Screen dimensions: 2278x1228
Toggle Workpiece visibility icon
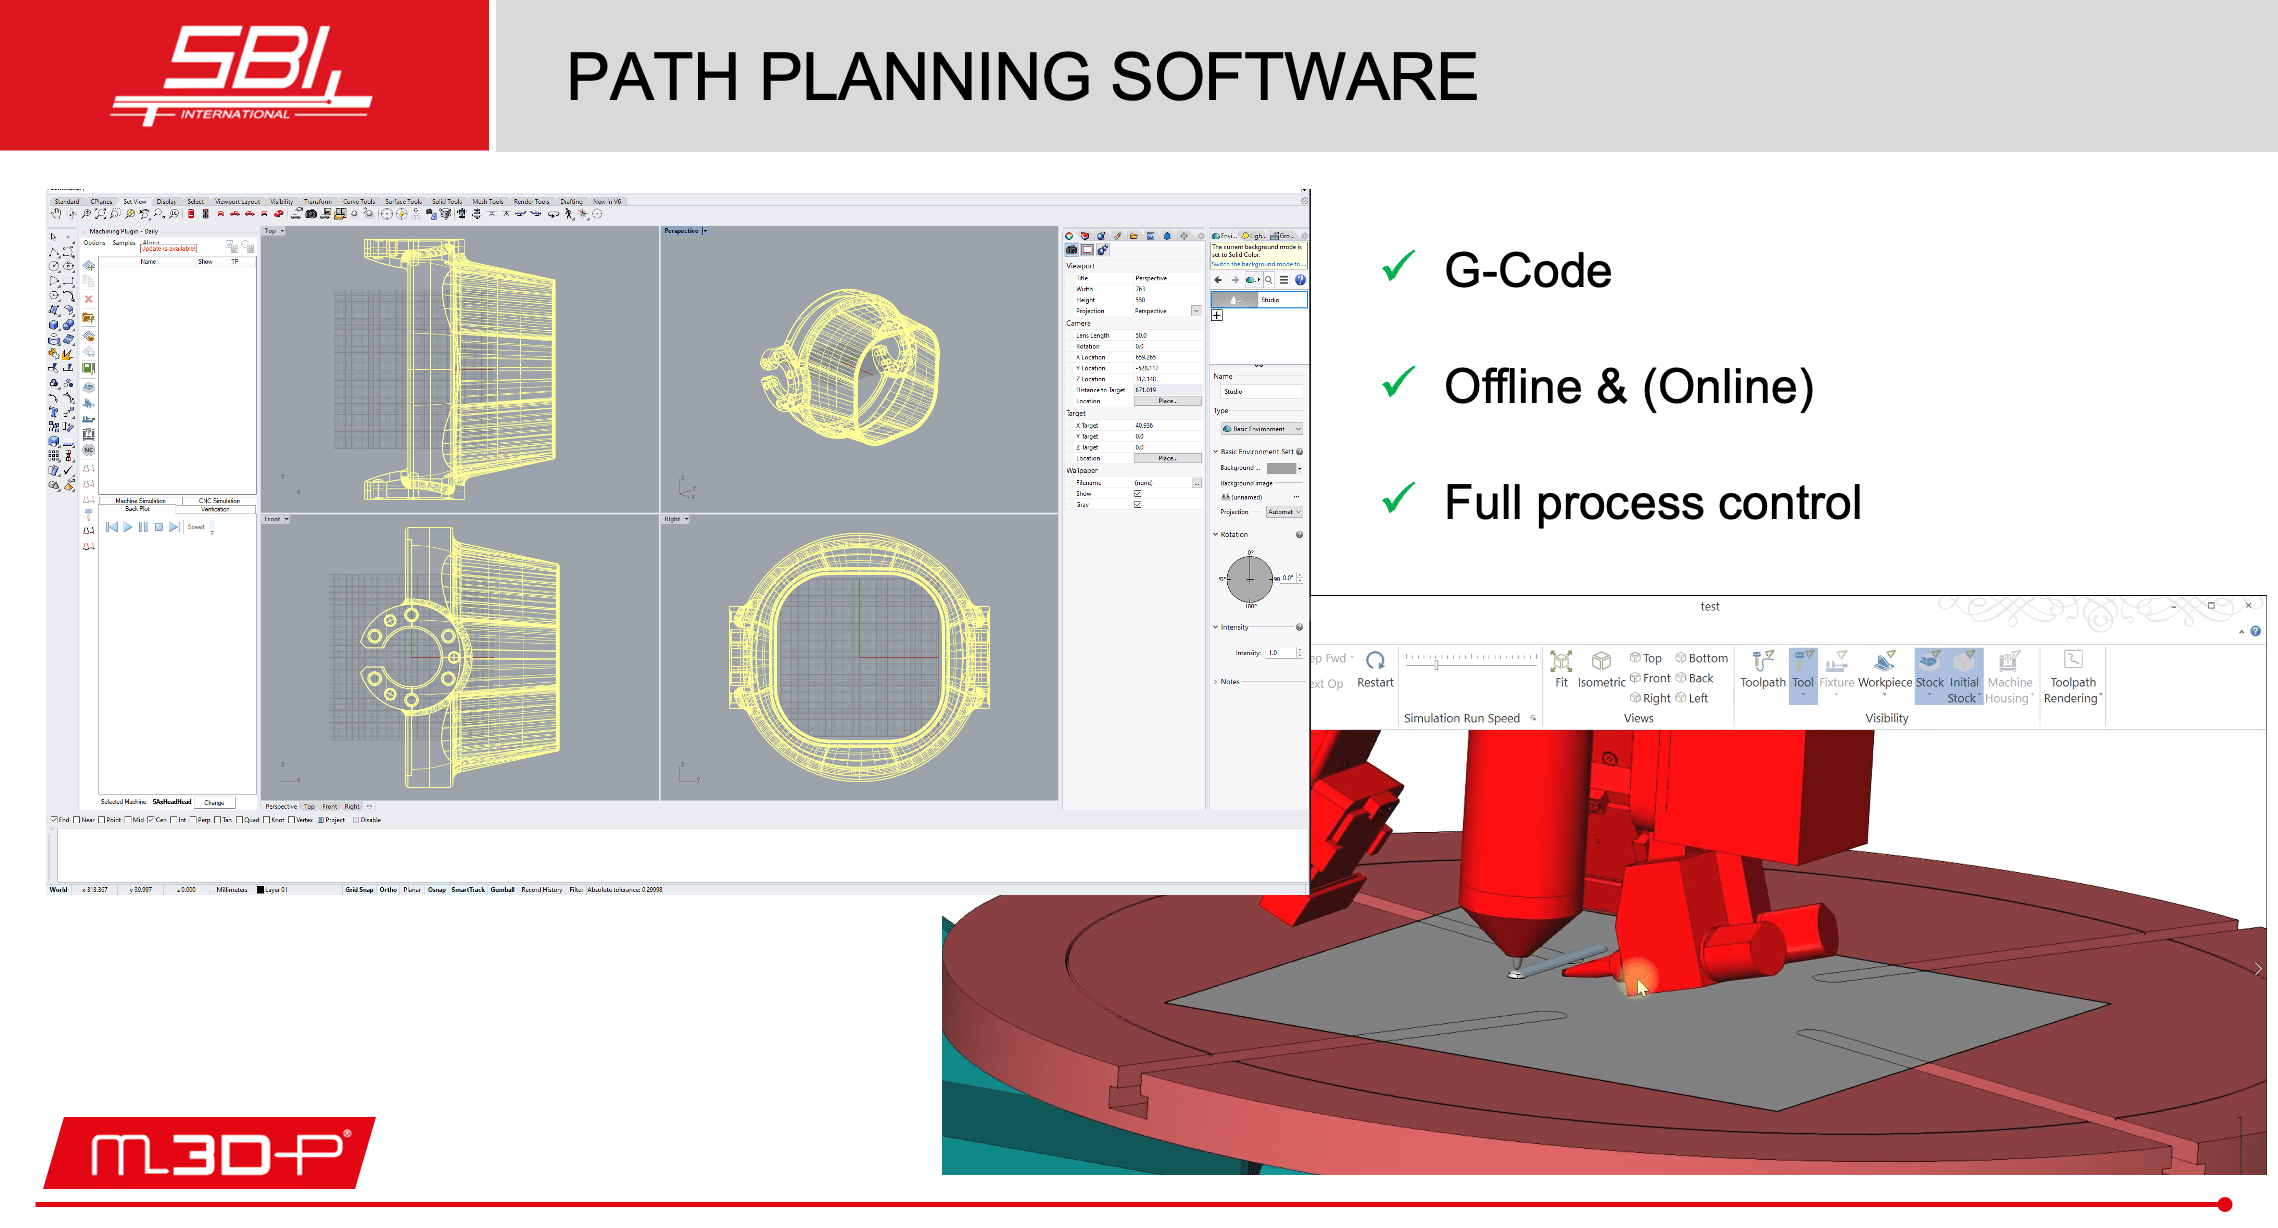(1885, 661)
